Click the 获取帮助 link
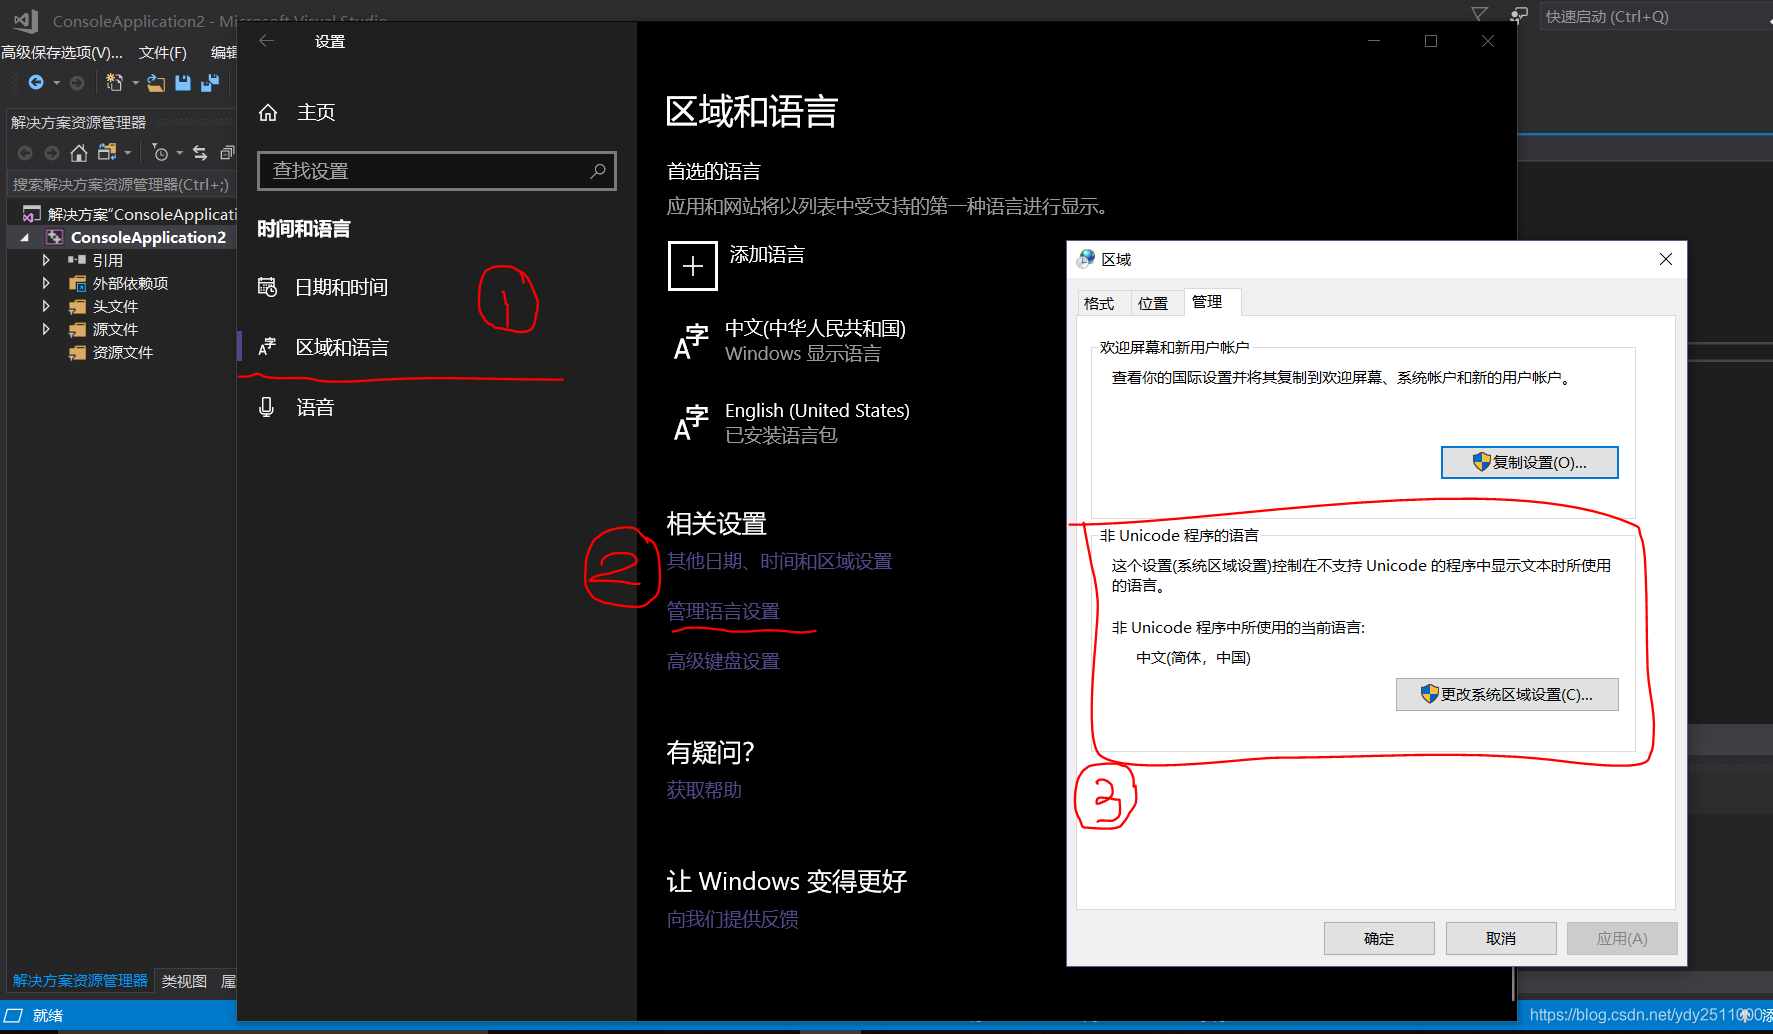The image size is (1773, 1034). tap(704, 790)
